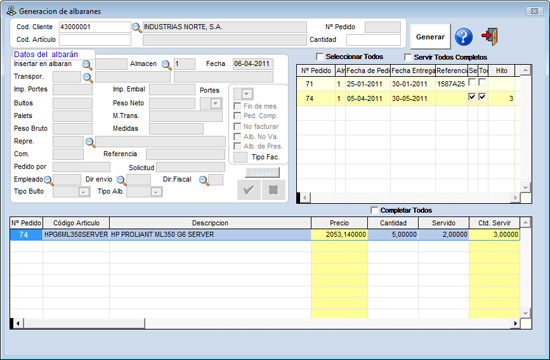Check the Se box for pedido 71
The height and width of the screenshot is (360, 550).
[x=472, y=82]
